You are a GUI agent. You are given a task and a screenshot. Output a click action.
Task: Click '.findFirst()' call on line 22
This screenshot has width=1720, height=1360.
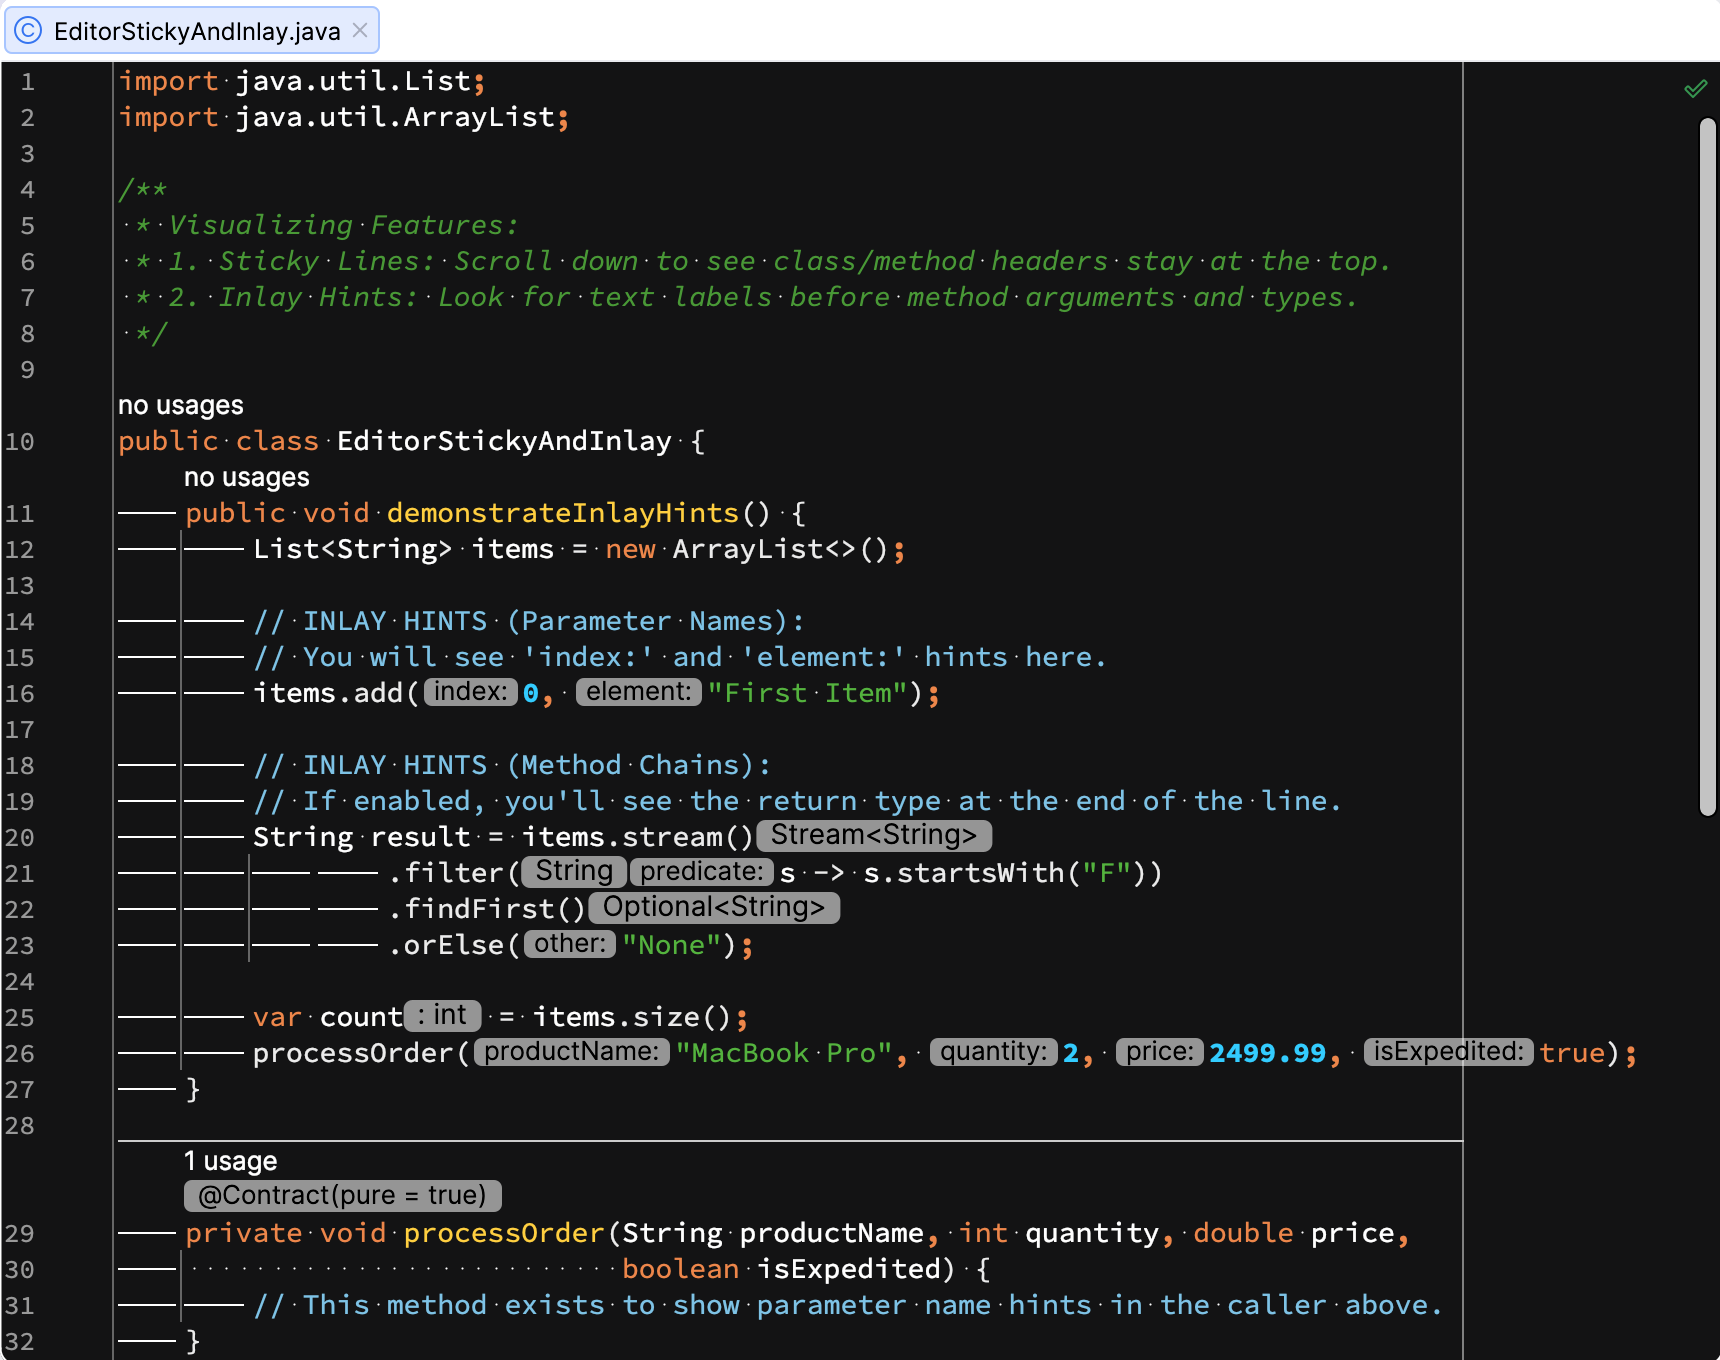click(x=487, y=909)
